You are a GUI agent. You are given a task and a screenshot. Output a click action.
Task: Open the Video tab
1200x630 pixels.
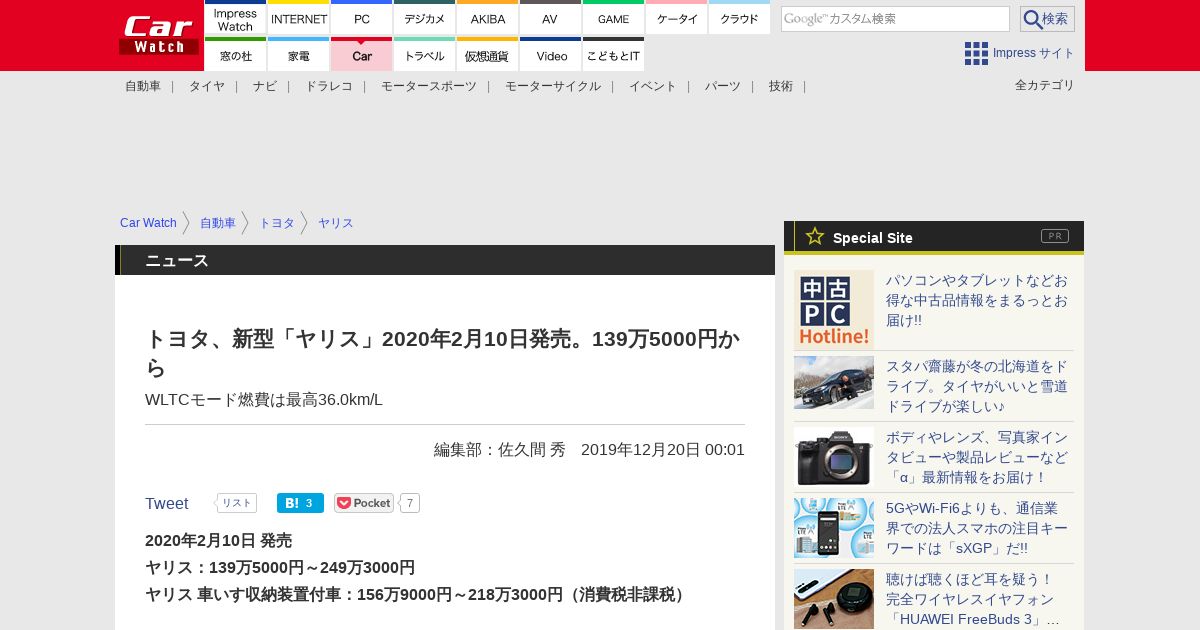(x=550, y=54)
